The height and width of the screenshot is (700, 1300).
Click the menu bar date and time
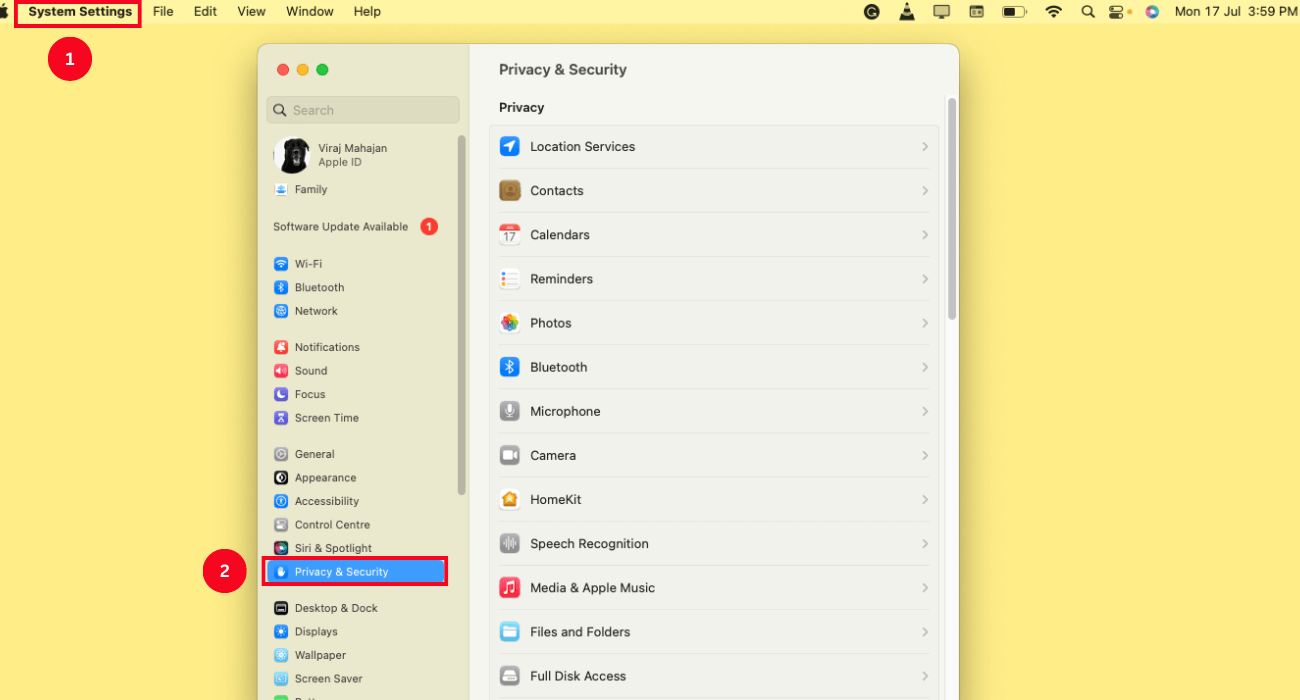point(1236,12)
